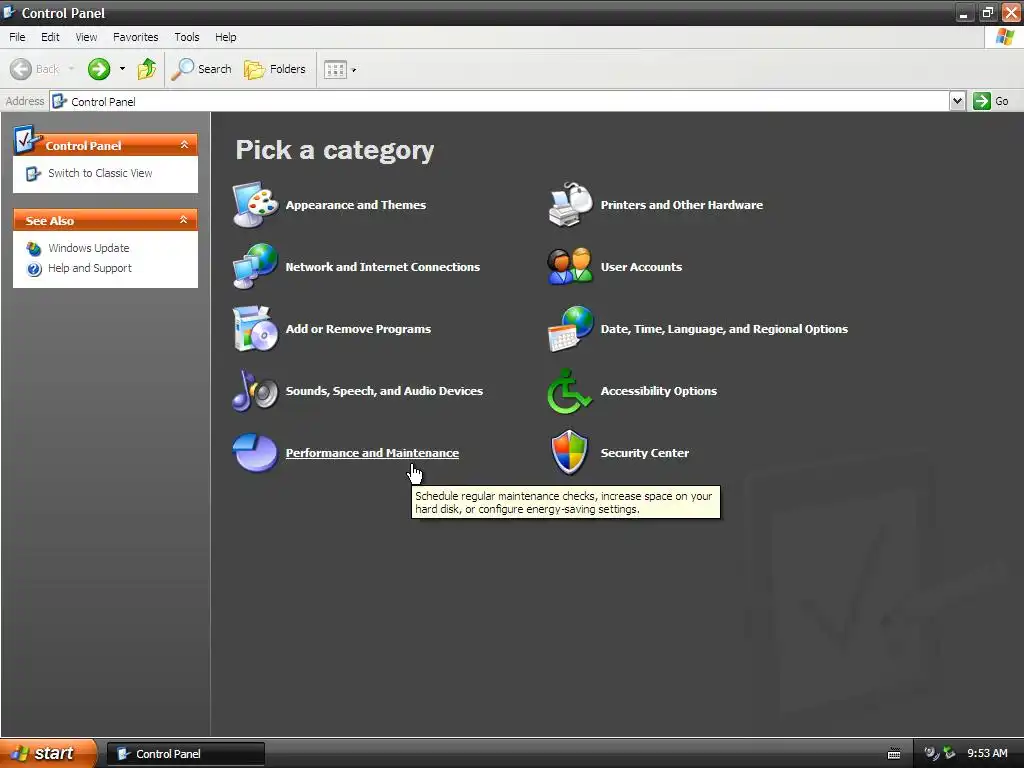Open the Windows Update link
Screen dimensions: 1024x768
89,248
